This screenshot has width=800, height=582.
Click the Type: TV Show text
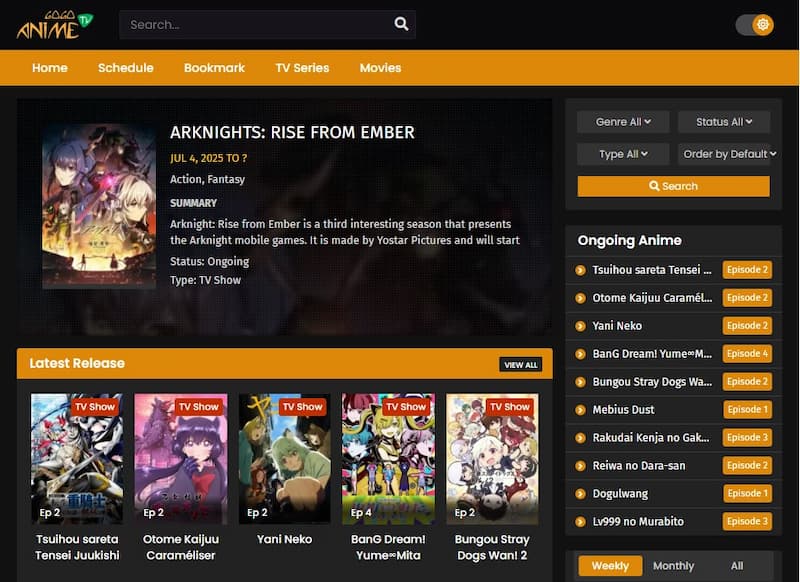205,280
